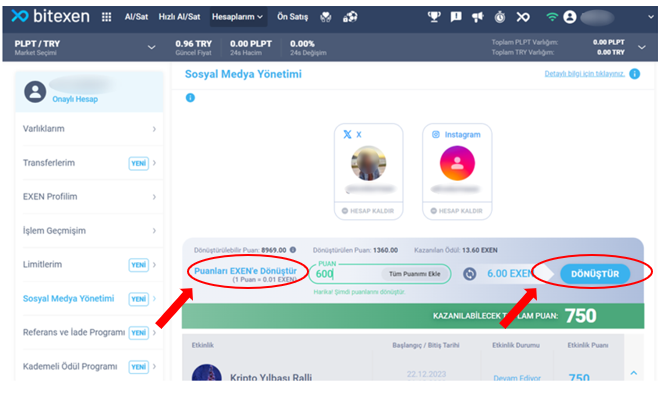Screen dimensions: 664x397
Task: Collapse the Kripto Yılbaşı Ralli event row
Action: pyautogui.click(x=634, y=373)
